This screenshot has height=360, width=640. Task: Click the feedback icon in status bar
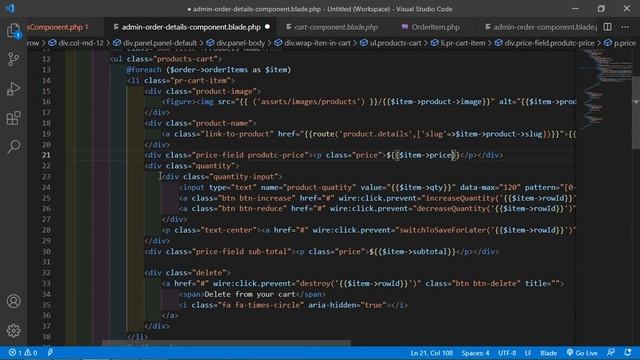(x=611, y=353)
